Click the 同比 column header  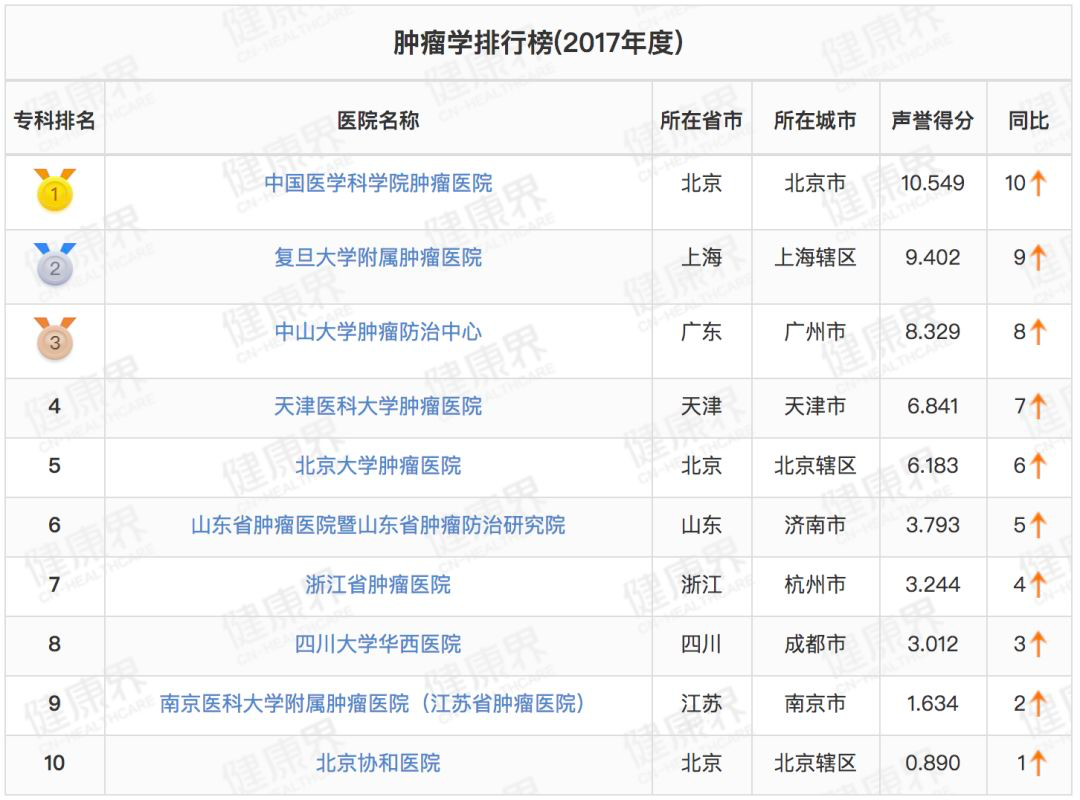point(1028,121)
